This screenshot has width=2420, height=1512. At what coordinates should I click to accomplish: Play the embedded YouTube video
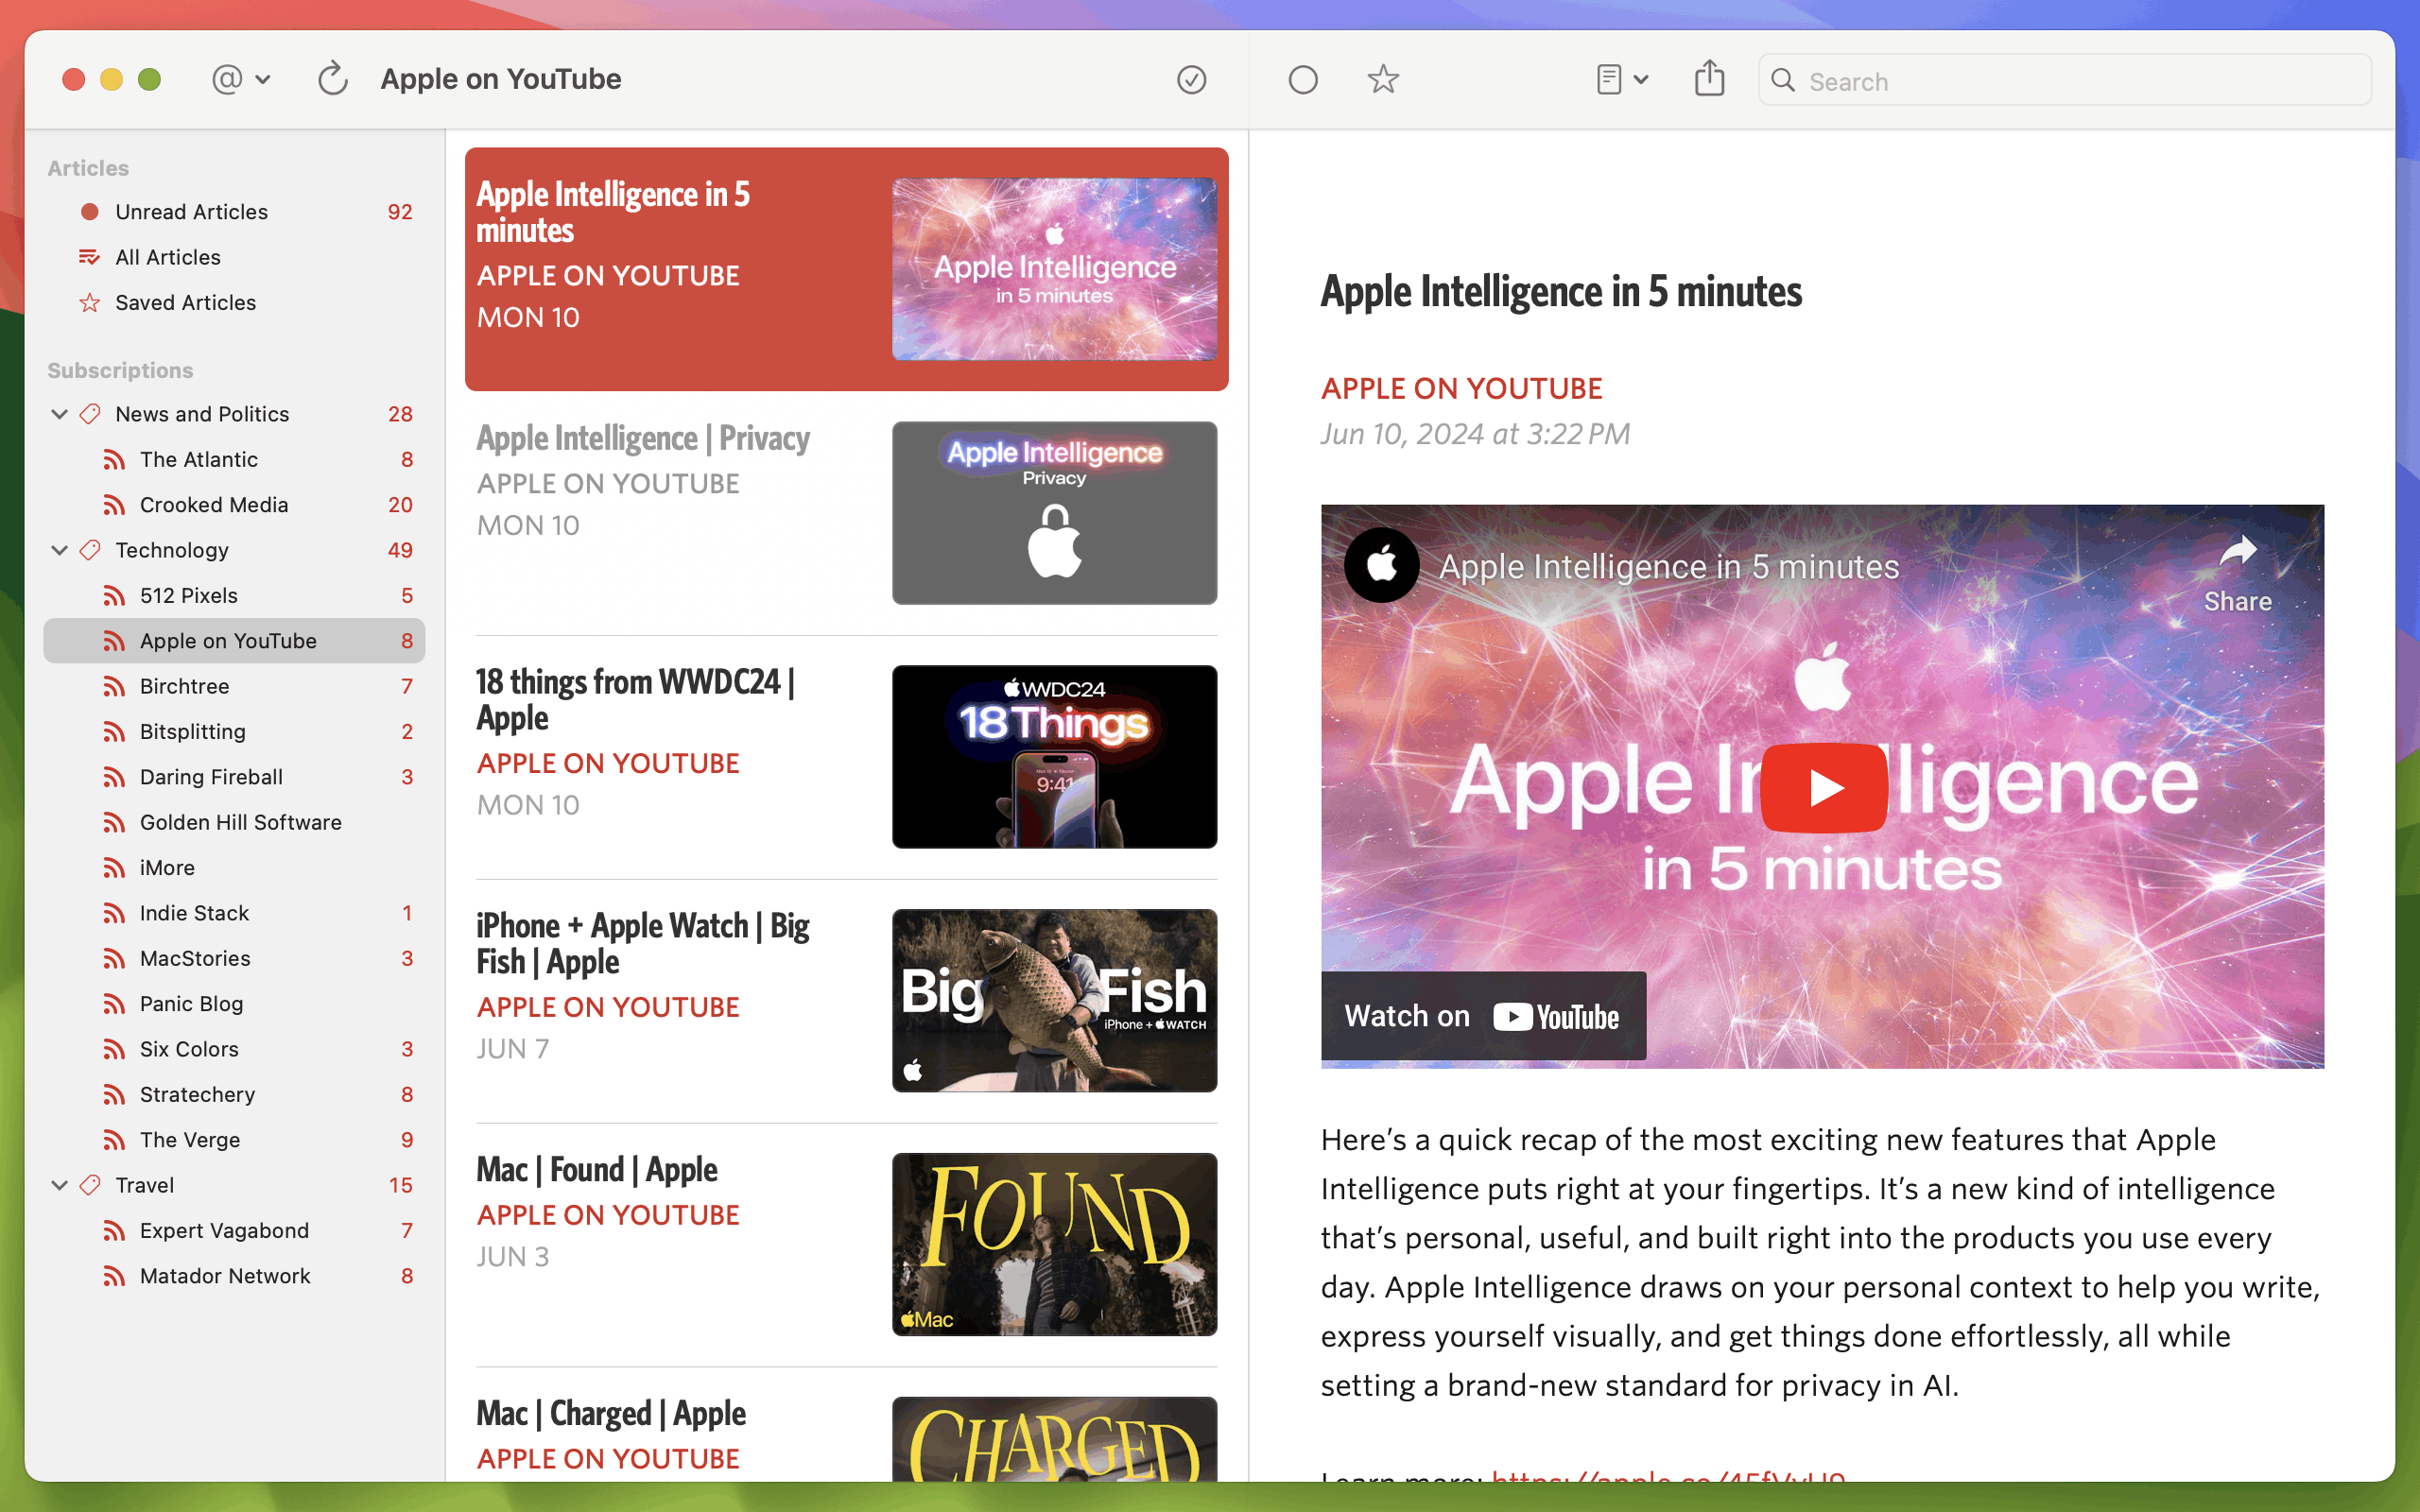point(1823,788)
